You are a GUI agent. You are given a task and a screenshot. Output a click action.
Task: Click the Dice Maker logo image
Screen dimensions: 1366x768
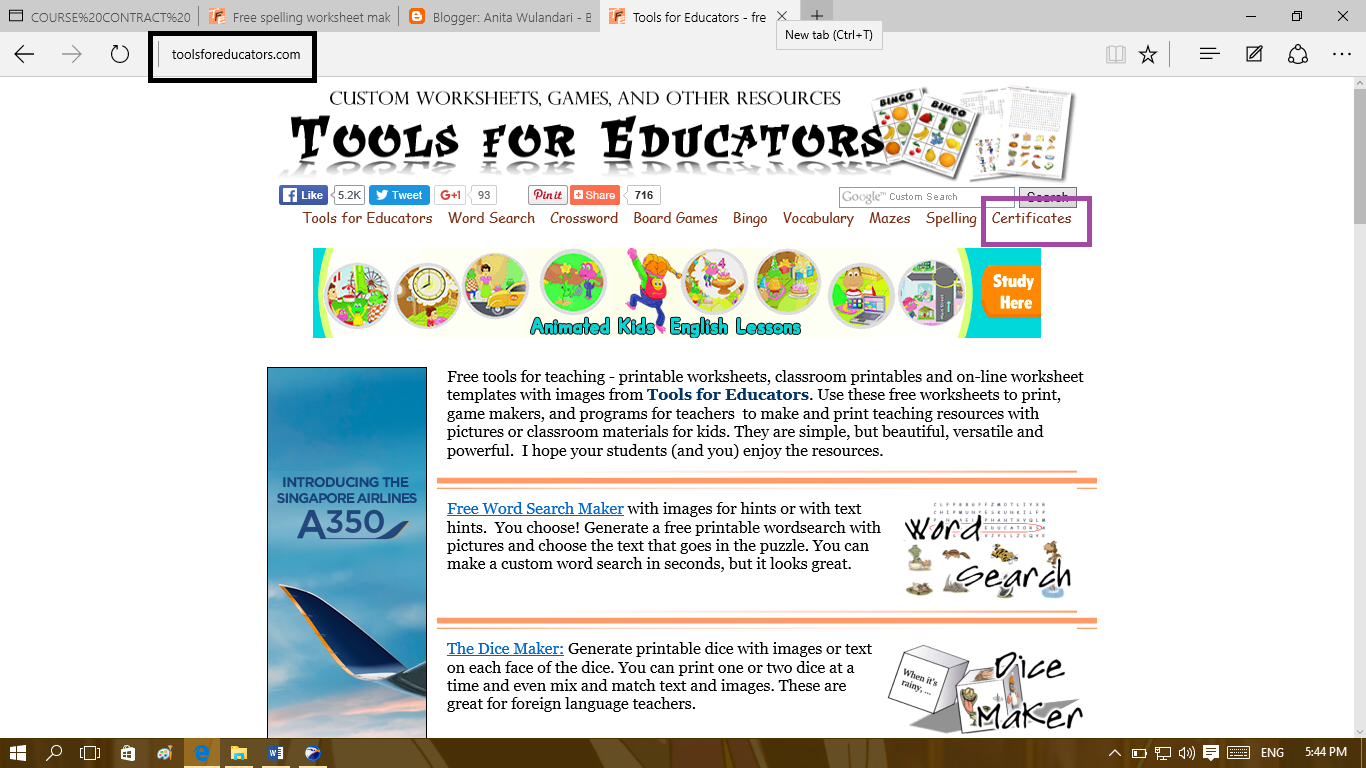(986, 688)
